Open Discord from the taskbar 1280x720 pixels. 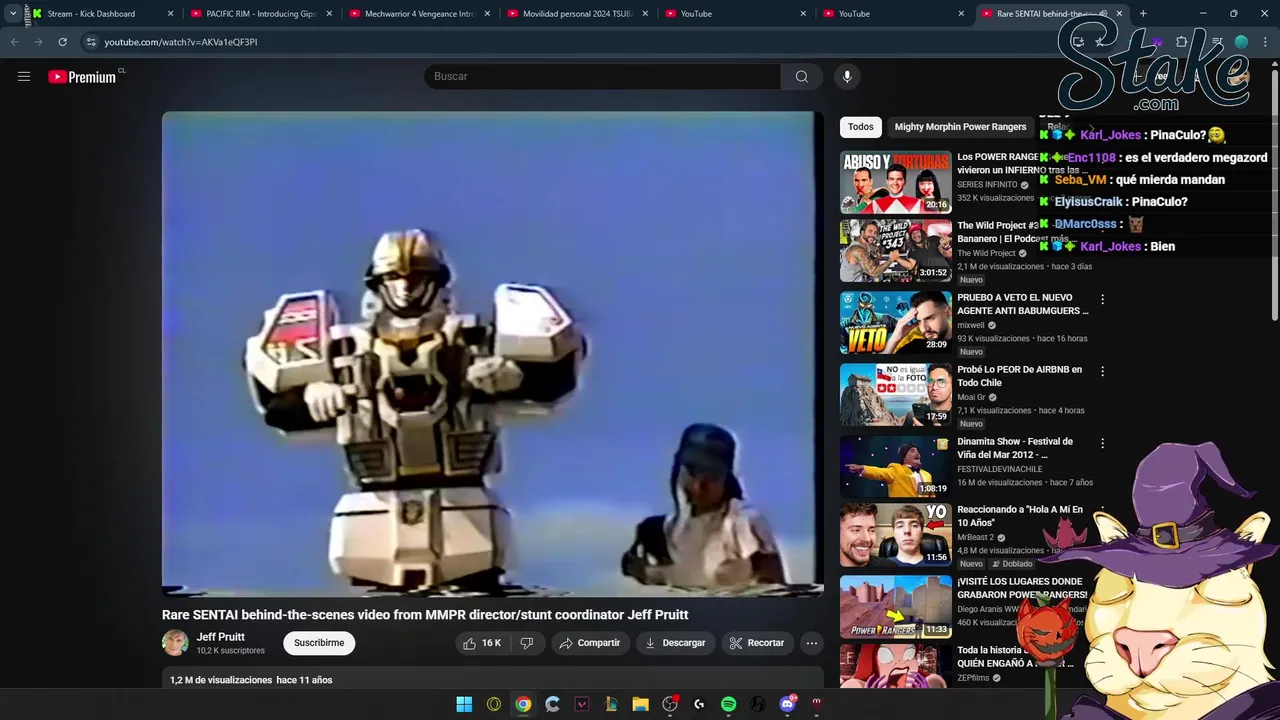(787, 704)
